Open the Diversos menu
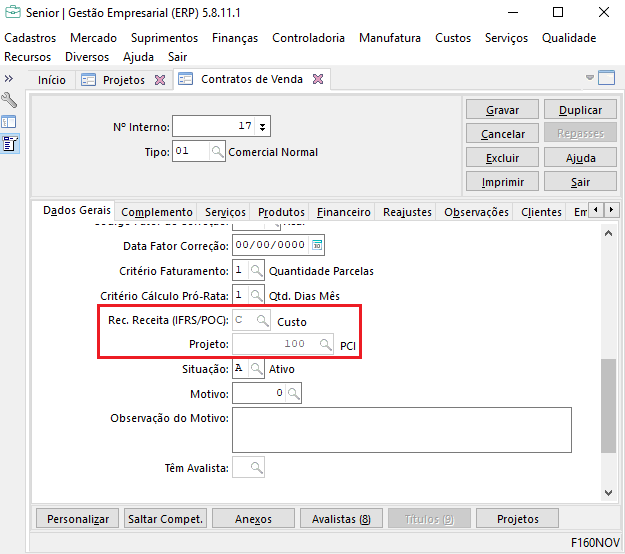Viewport: 625px width, 554px height. coord(87,57)
